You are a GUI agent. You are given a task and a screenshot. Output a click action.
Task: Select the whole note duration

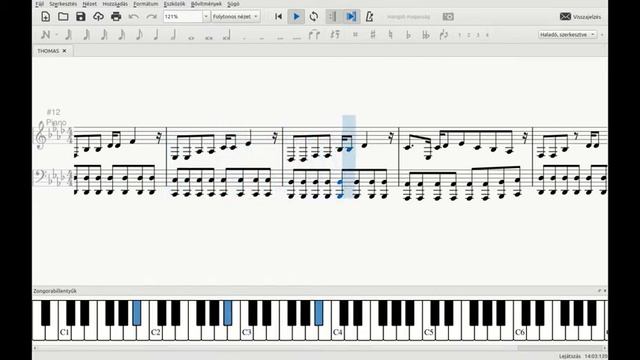click(191, 37)
